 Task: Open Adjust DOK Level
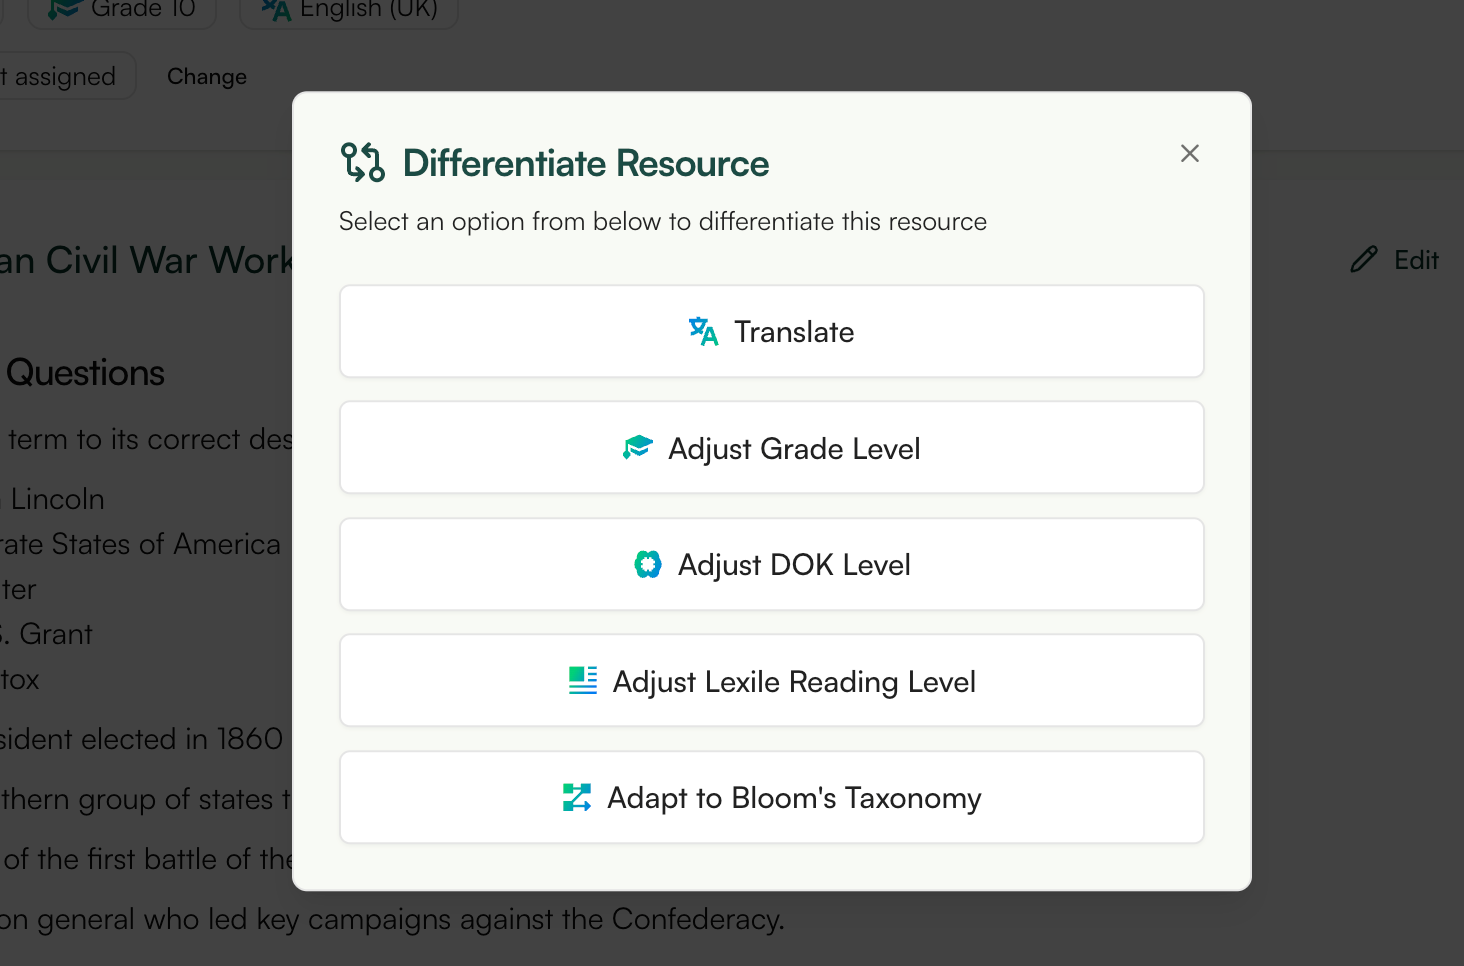pos(771,564)
